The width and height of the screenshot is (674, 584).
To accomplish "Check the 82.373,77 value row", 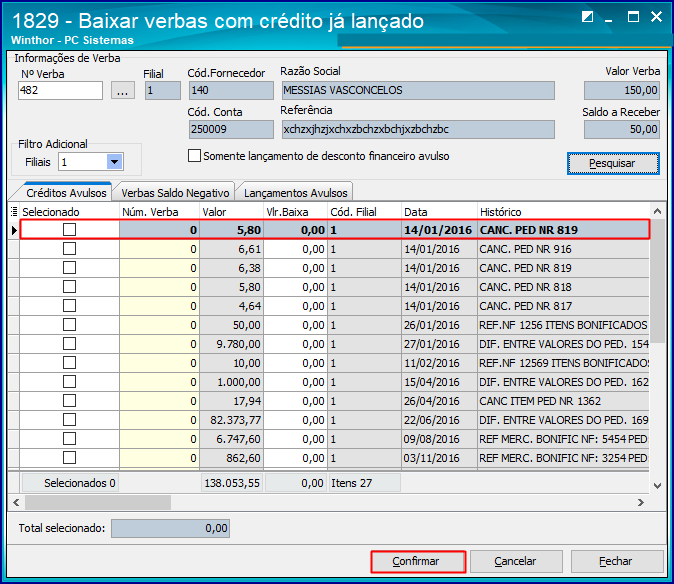I will (x=69, y=419).
